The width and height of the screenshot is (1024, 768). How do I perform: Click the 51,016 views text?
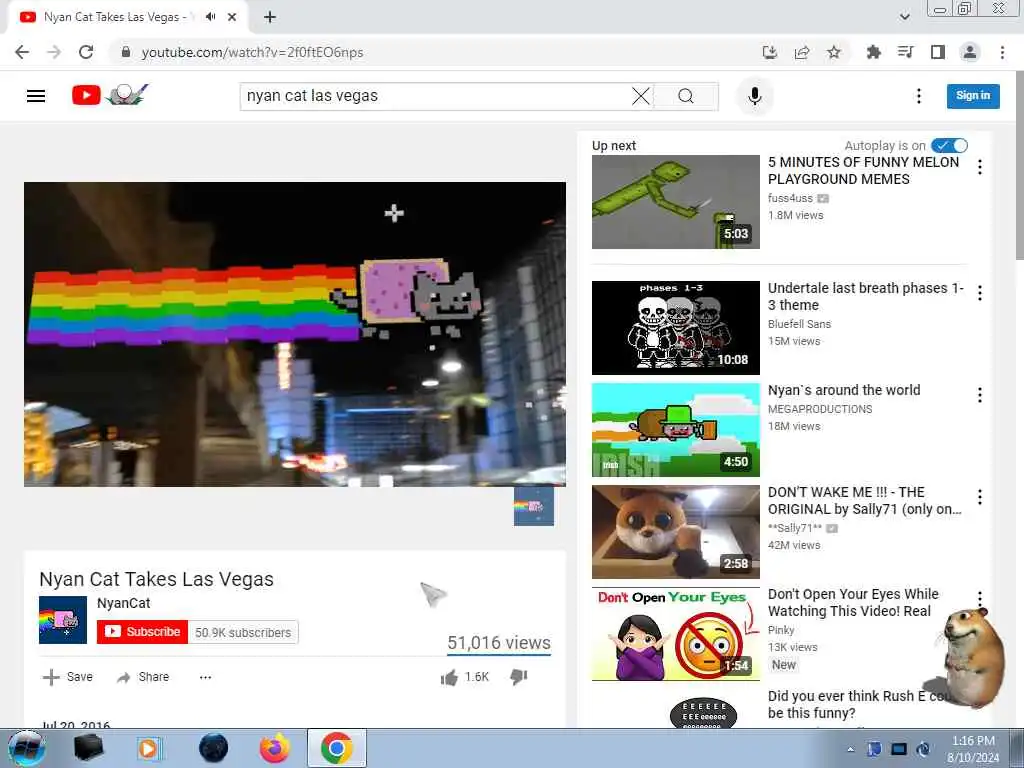(x=499, y=643)
